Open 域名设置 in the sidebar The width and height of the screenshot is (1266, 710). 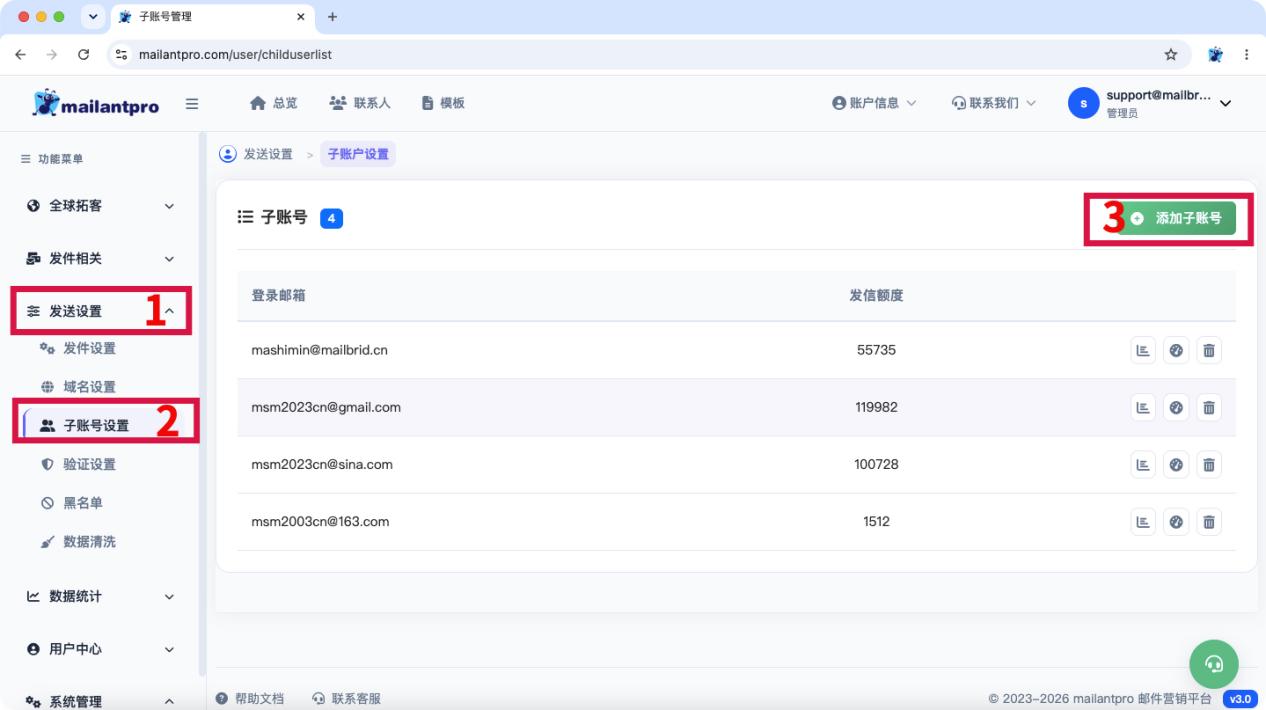(78, 387)
